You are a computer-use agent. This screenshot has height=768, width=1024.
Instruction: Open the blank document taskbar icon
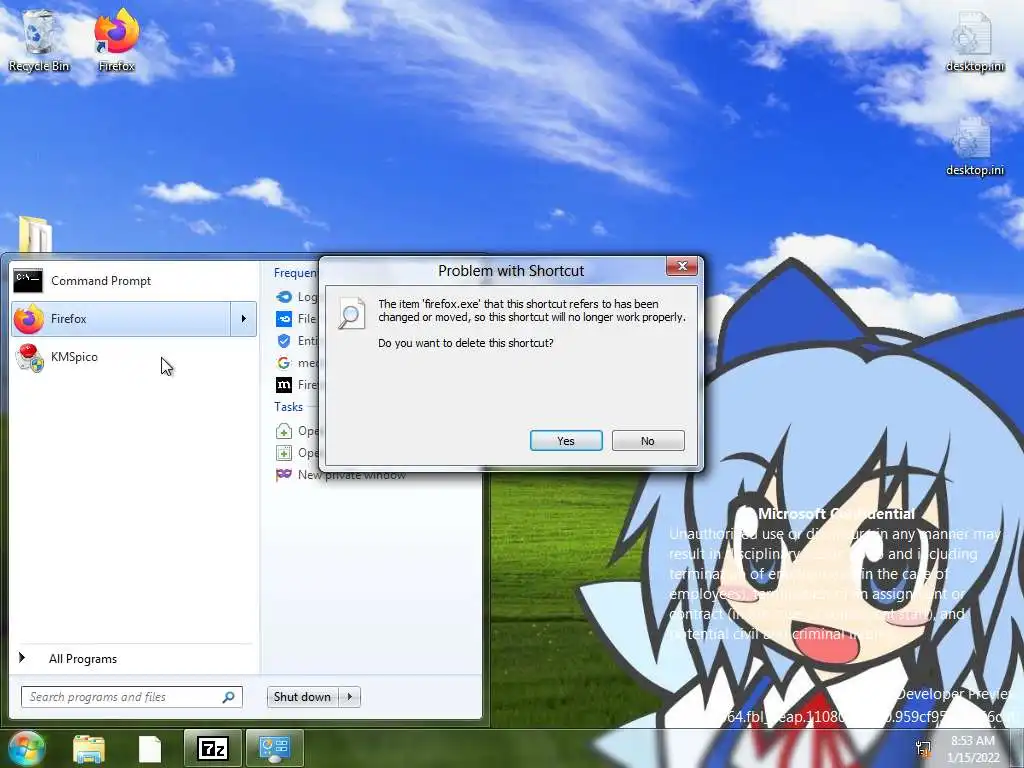click(150, 749)
